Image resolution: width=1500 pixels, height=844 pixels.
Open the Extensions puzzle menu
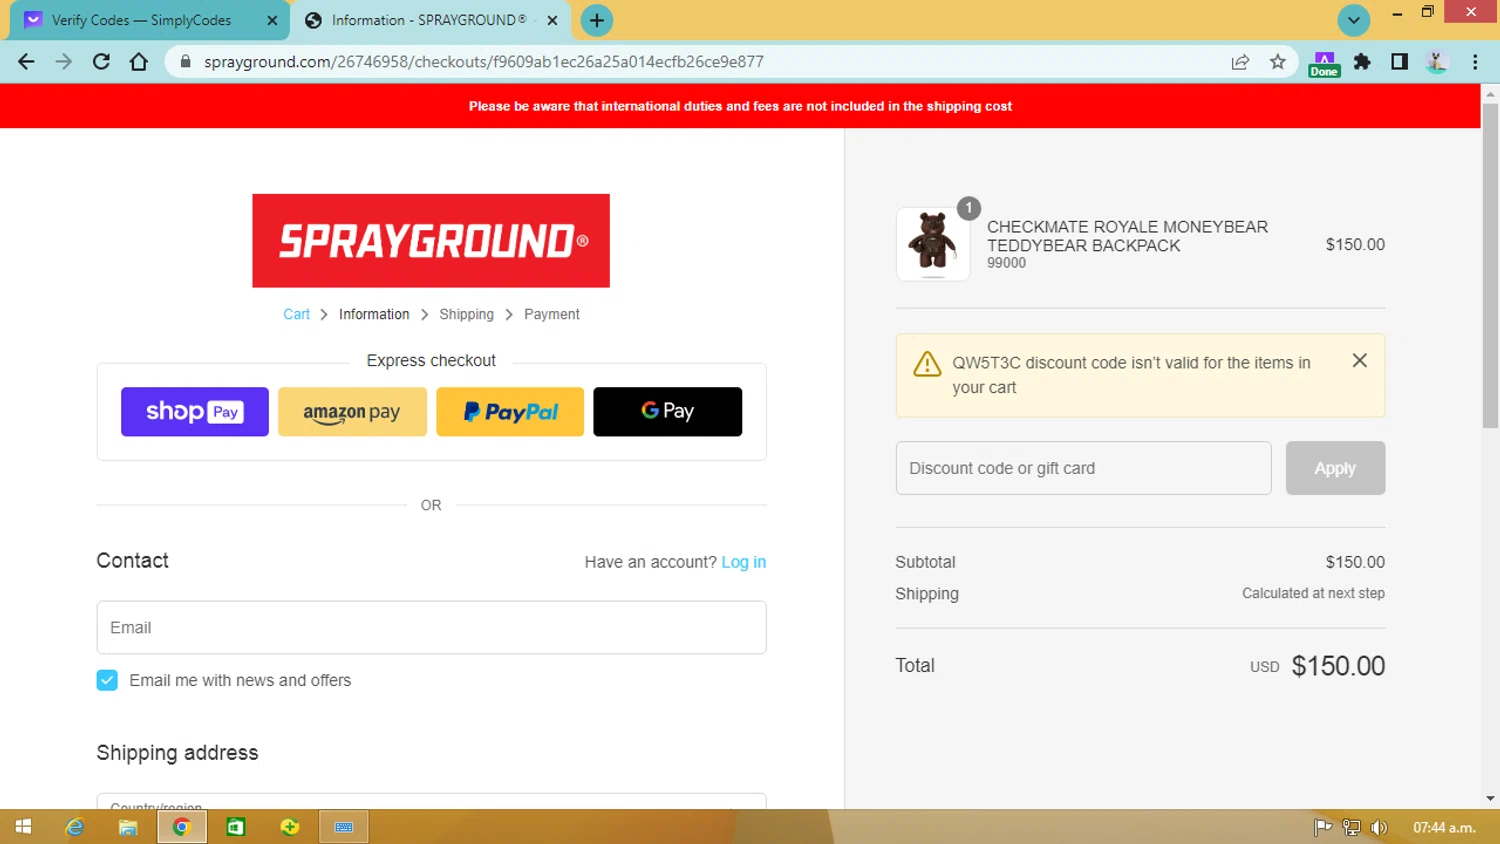tap(1362, 62)
